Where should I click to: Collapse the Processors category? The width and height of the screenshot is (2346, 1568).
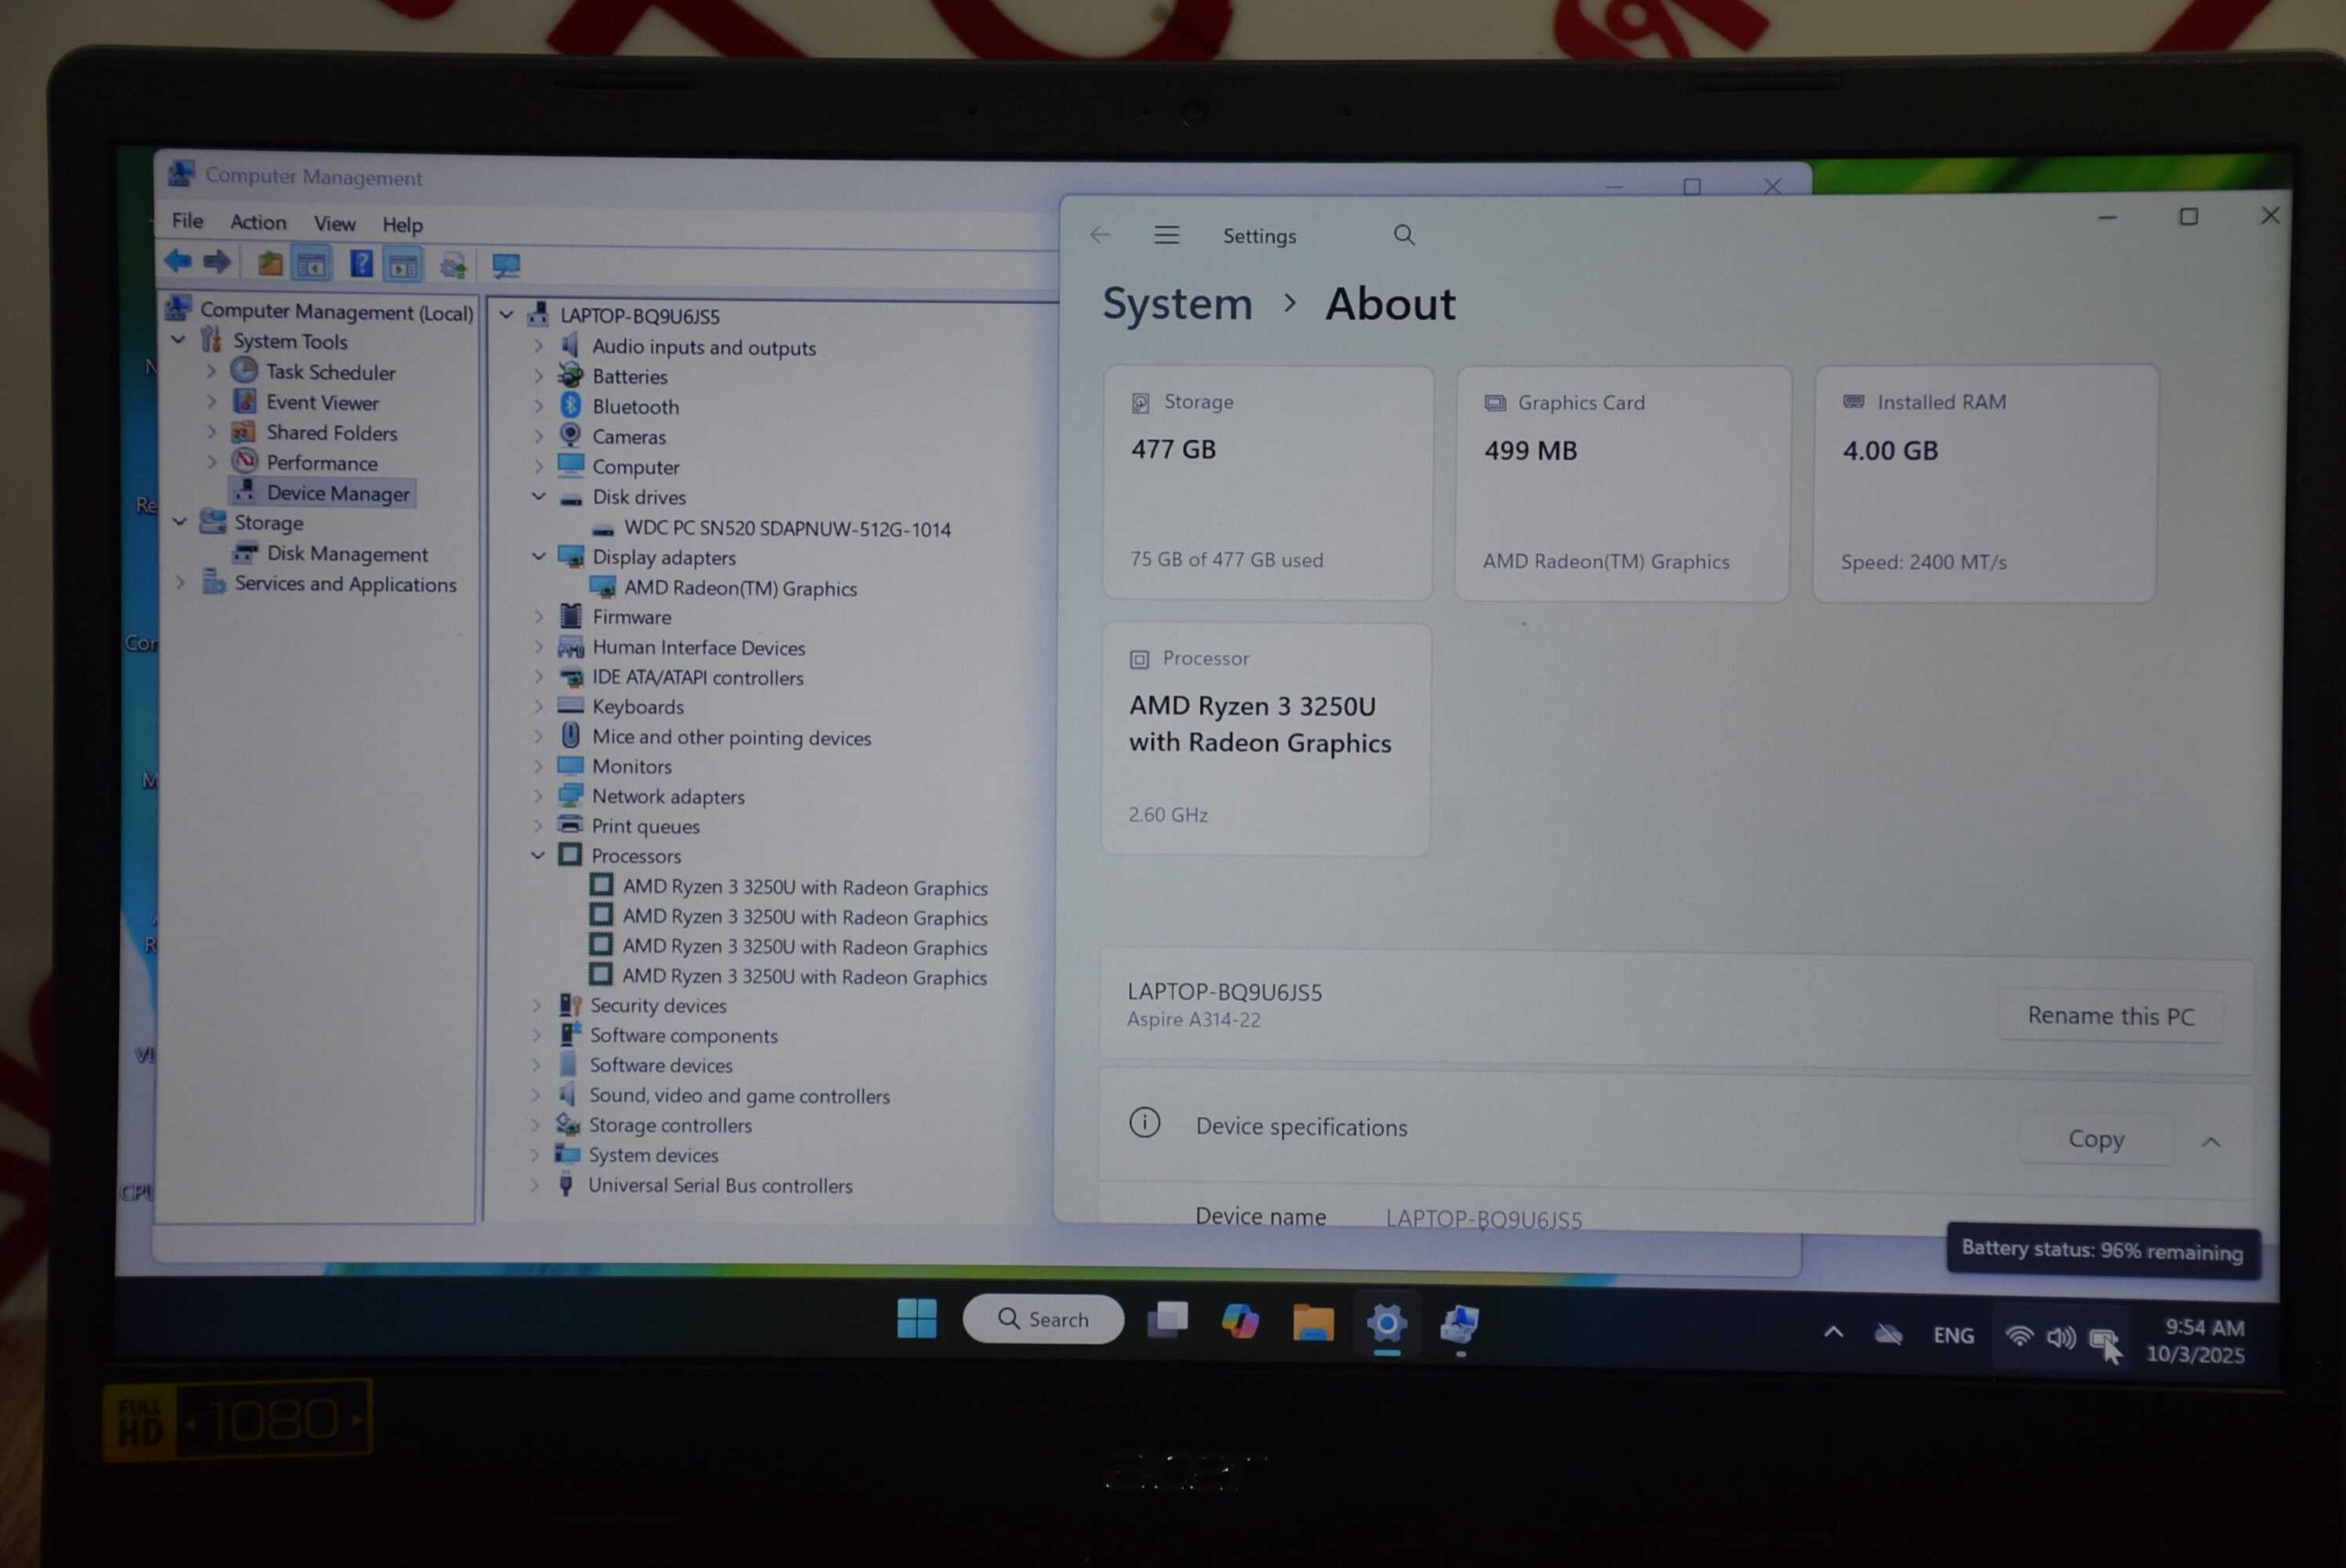click(x=538, y=855)
